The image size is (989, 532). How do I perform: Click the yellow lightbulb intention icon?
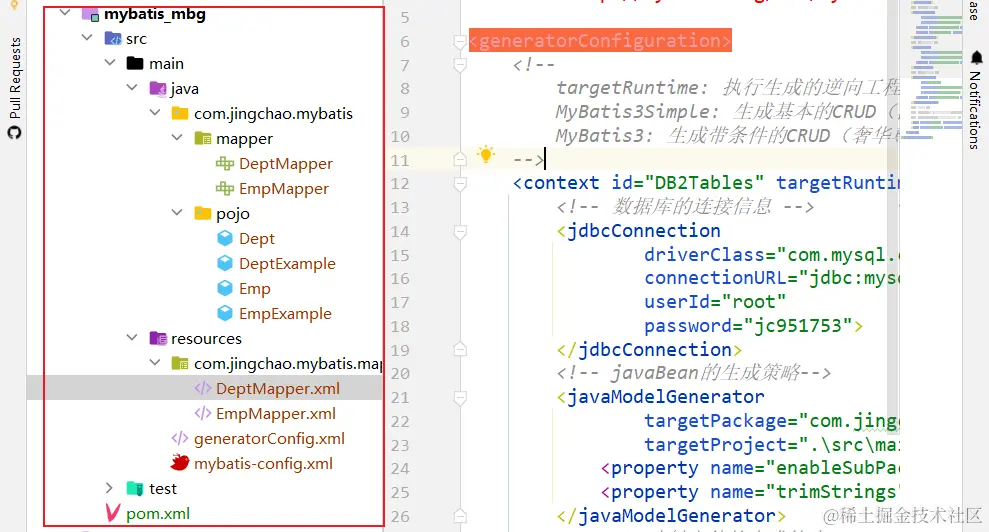[x=486, y=154]
